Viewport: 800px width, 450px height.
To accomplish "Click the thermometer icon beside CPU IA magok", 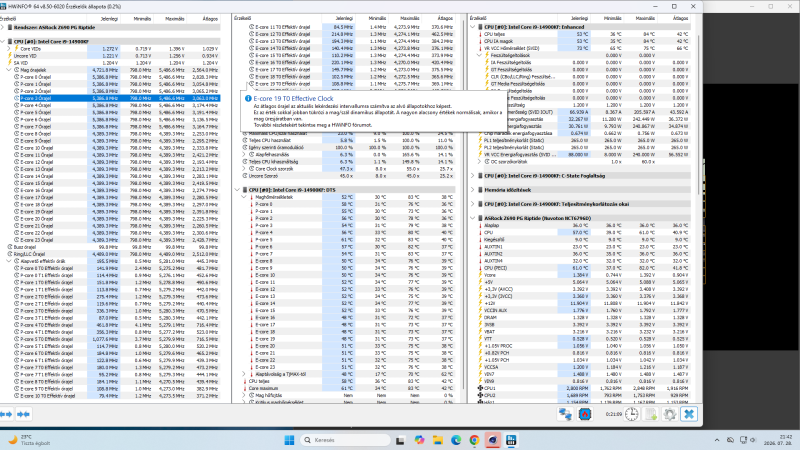I will (x=480, y=41).
